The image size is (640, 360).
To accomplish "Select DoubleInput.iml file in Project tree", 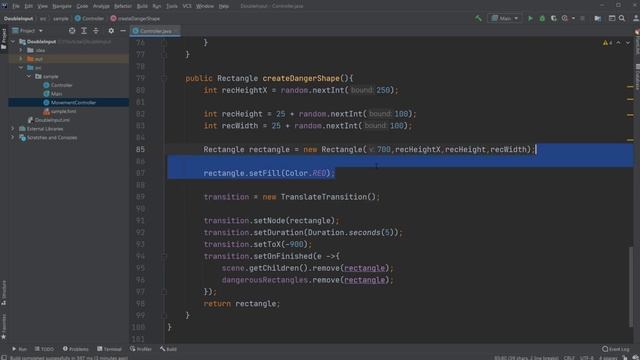I will coord(52,120).
